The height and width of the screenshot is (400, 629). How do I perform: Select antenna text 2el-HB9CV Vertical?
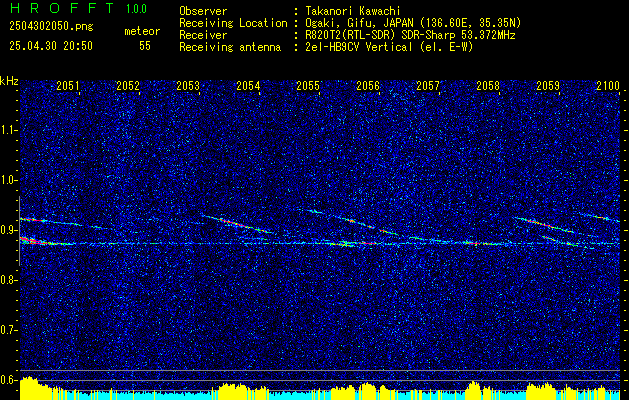[359, 47]
